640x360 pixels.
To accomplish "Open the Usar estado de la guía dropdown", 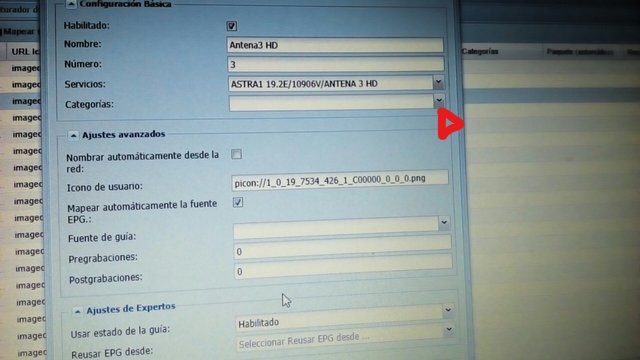I will click(x=448, y=310).
